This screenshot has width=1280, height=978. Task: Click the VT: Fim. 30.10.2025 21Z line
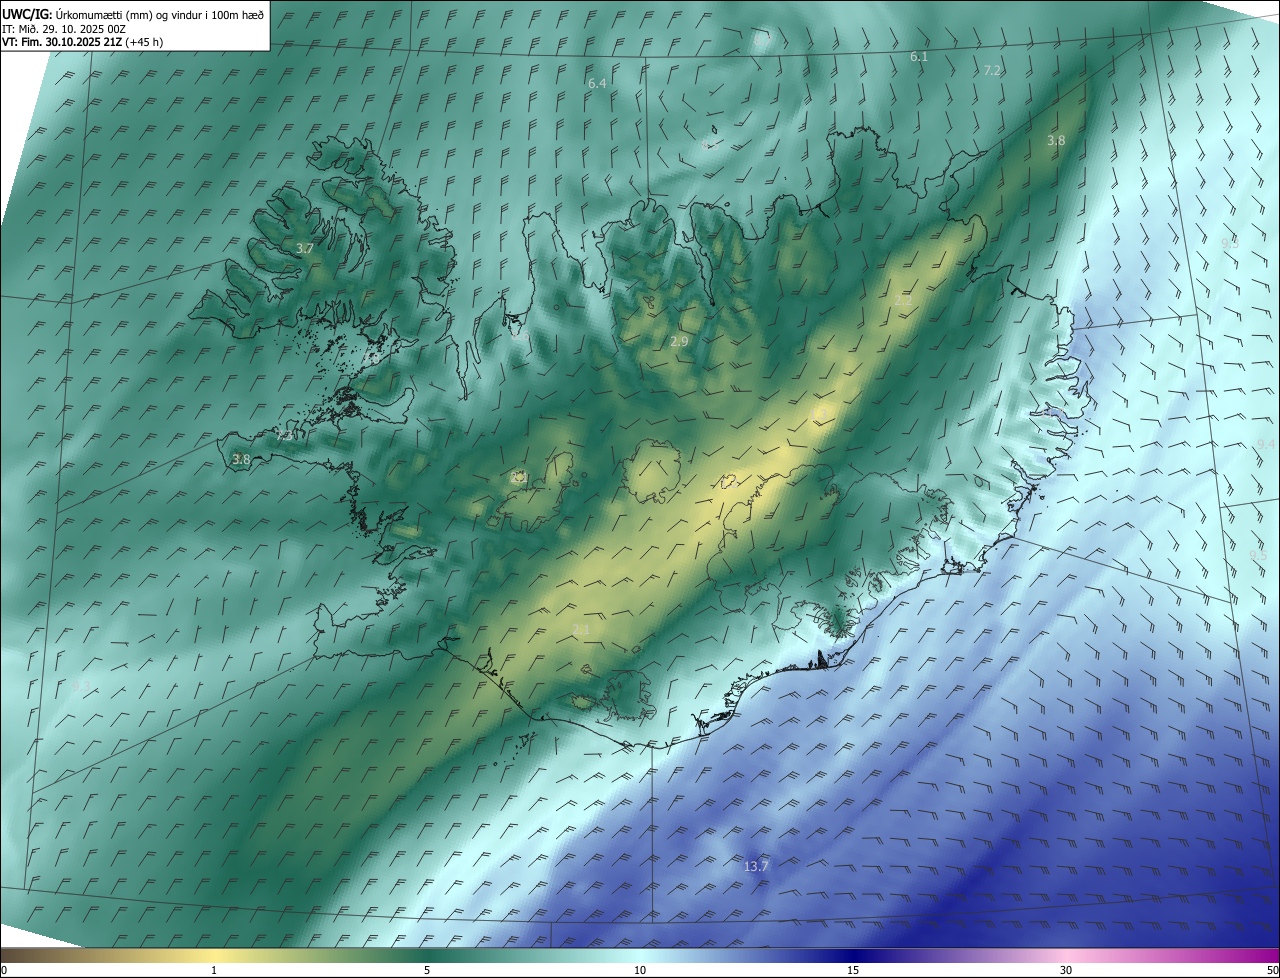[82, 42]
